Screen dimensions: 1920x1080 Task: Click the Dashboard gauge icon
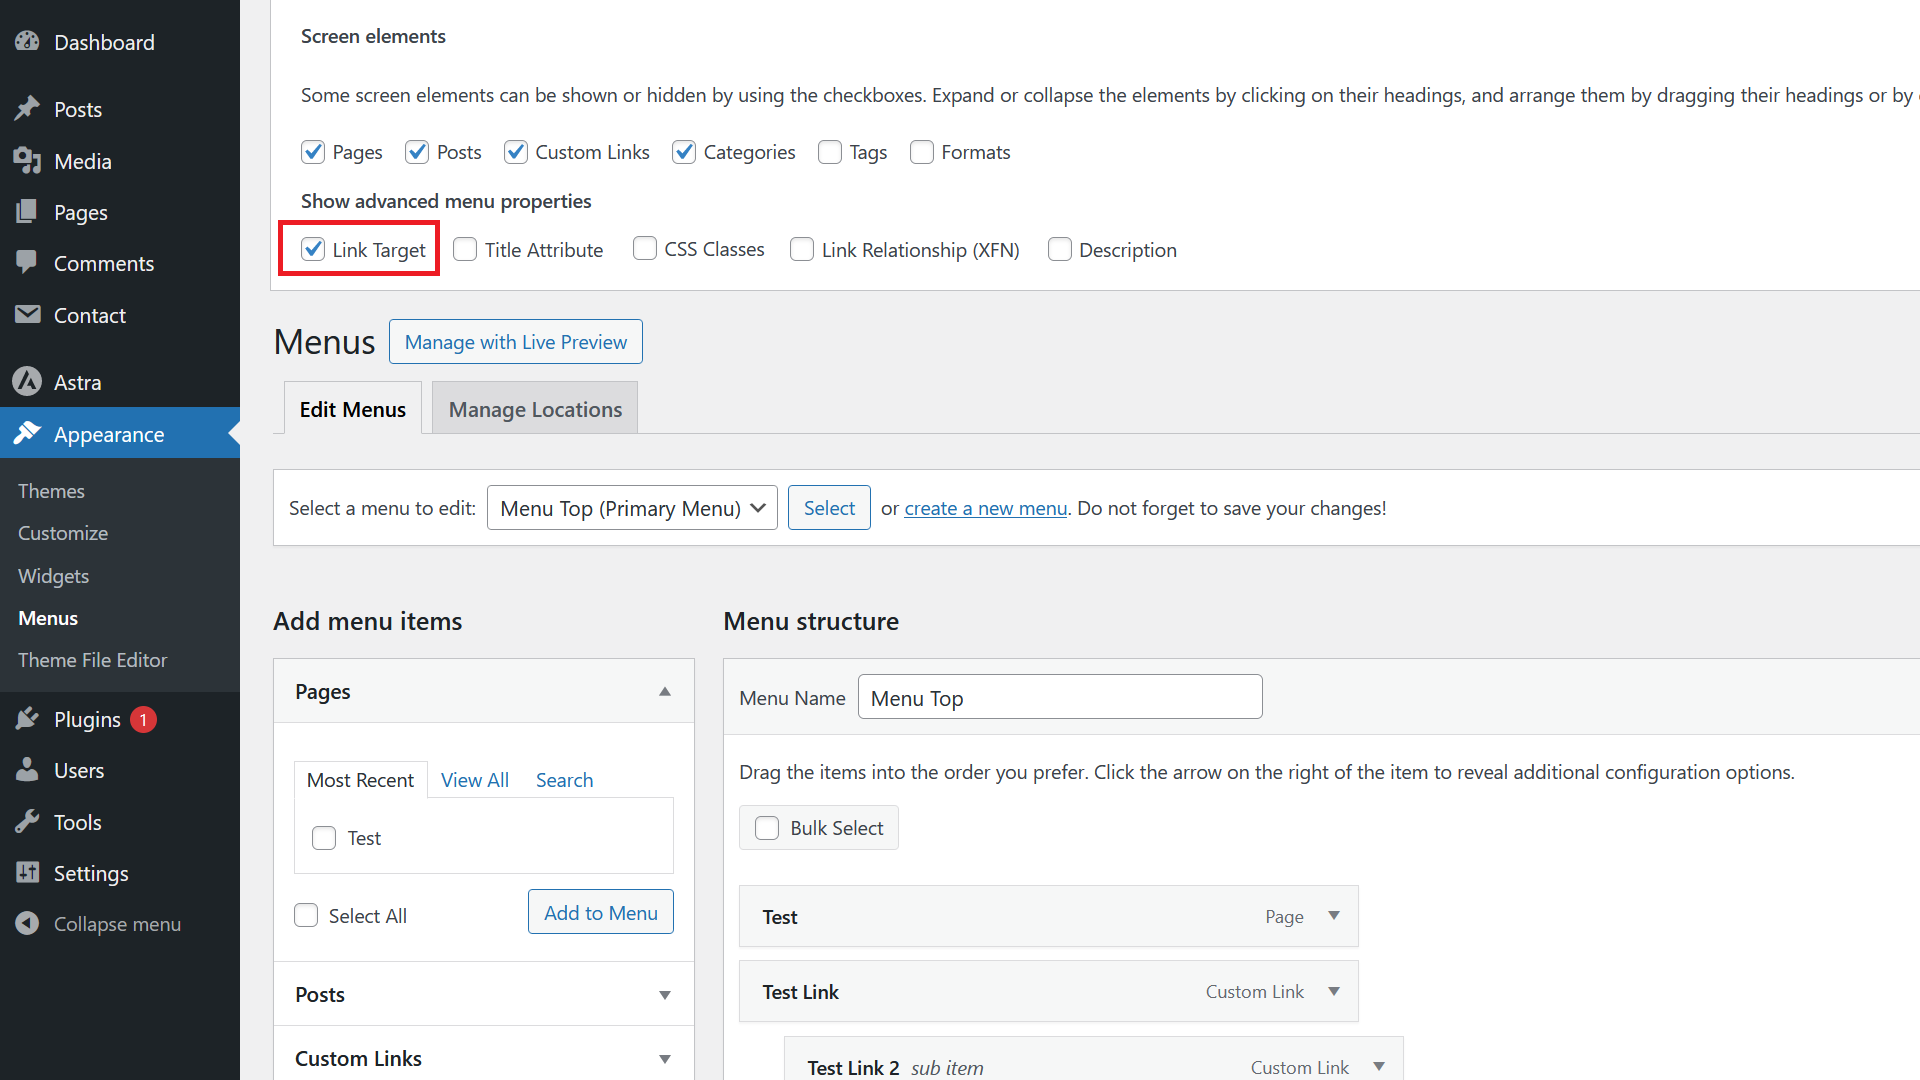click(x=27, y=42)
